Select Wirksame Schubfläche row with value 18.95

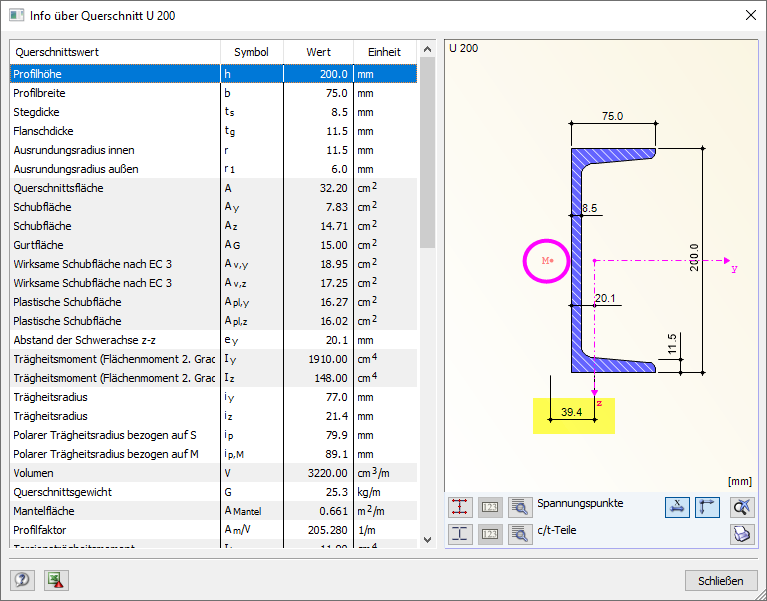[x=213, y=264]
